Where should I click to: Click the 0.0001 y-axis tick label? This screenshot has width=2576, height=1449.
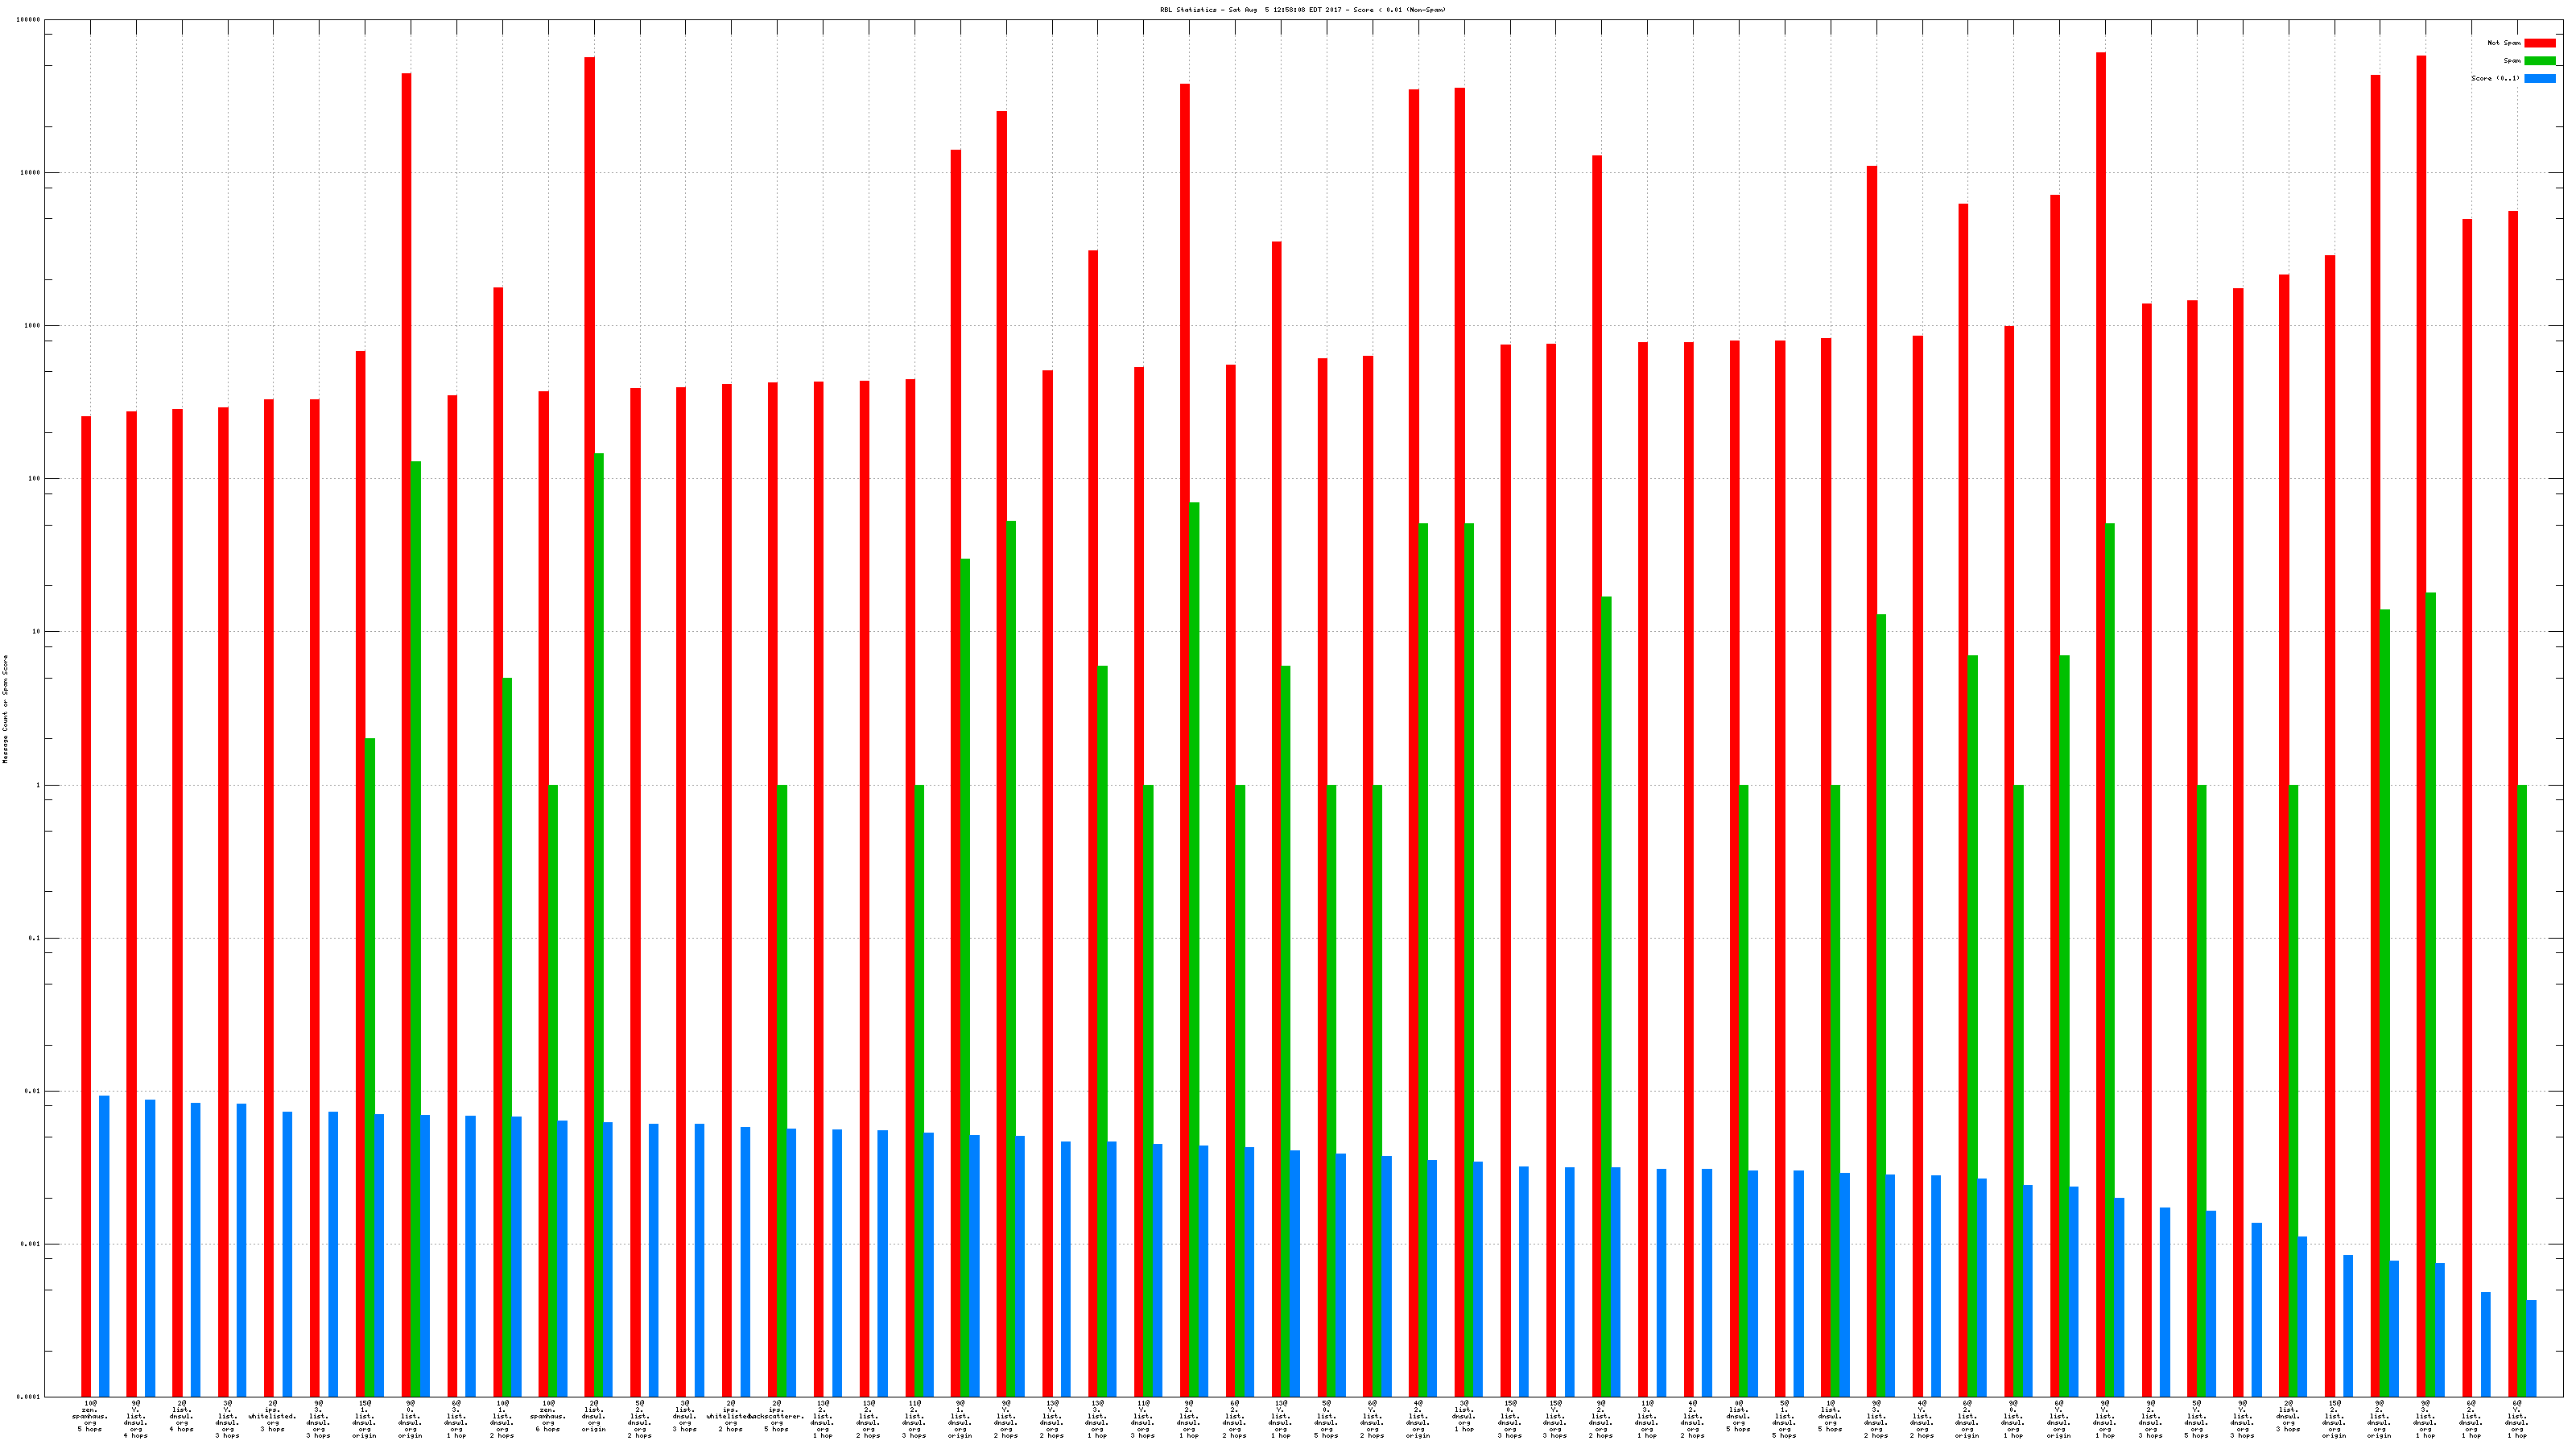[x=28, y=1397]
